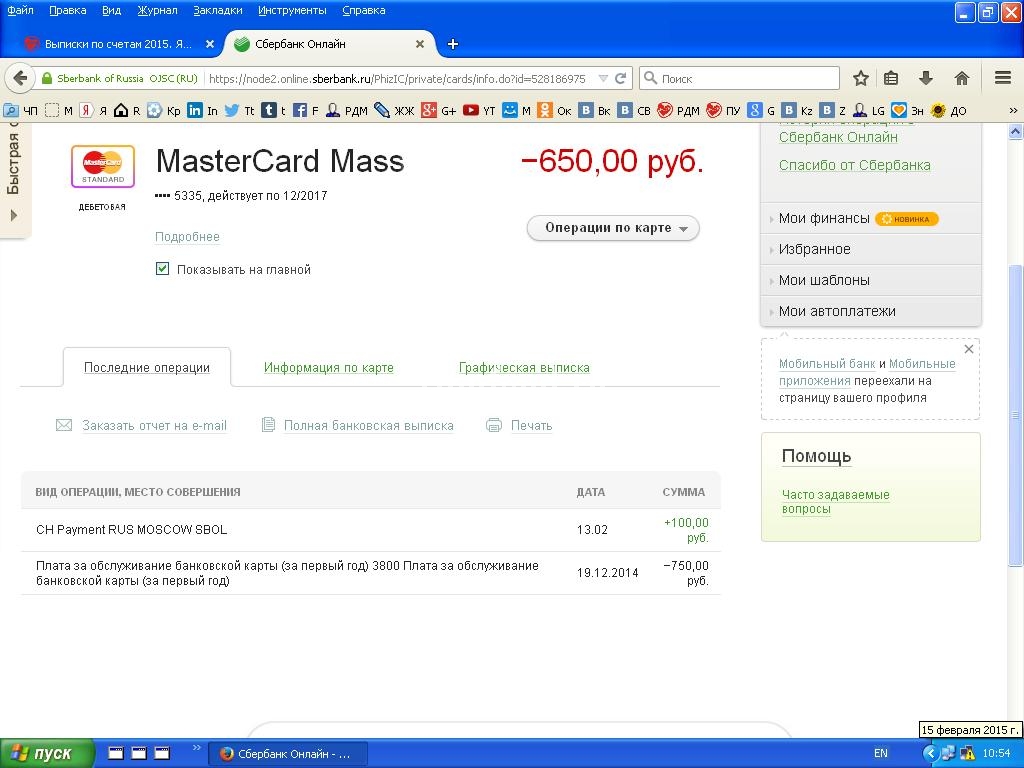
Task: Click the Подробнее link
Action: [187, 236]
